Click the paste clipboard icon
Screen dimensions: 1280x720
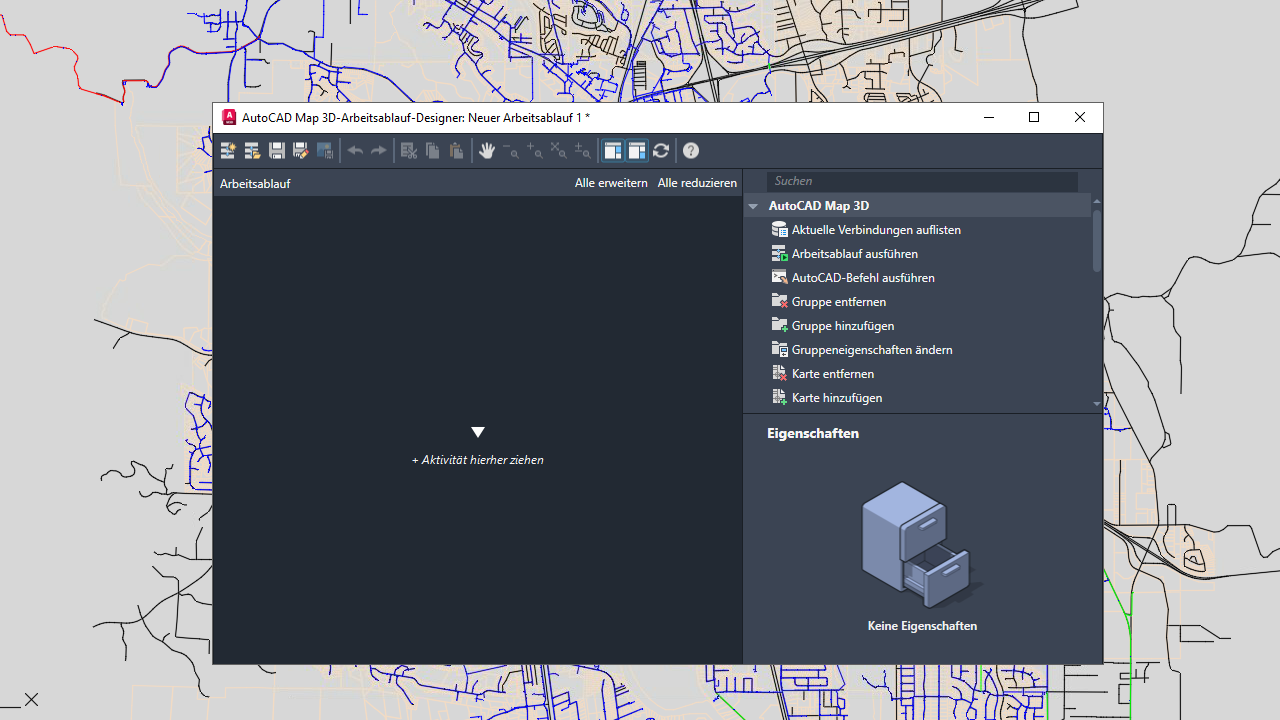click(x=457, y=151)
